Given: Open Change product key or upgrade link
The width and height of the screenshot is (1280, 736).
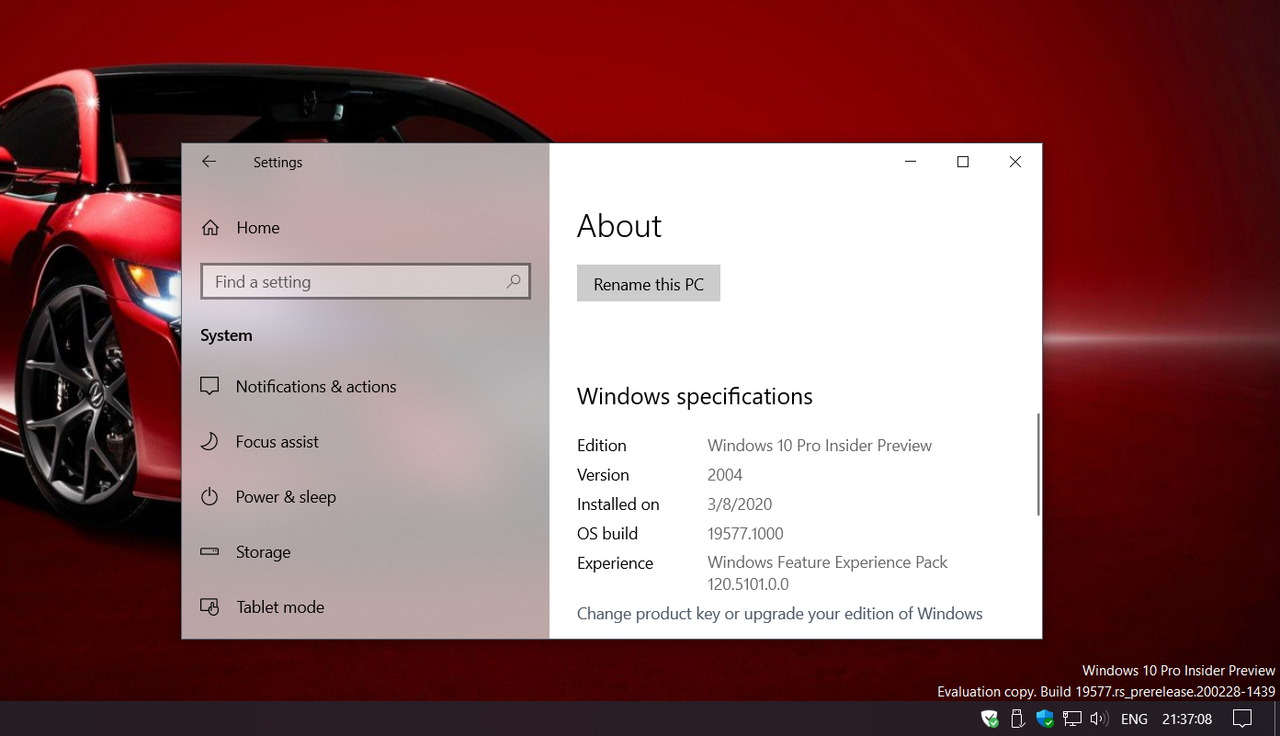Looking at the screenshot, I should point(780,613).
